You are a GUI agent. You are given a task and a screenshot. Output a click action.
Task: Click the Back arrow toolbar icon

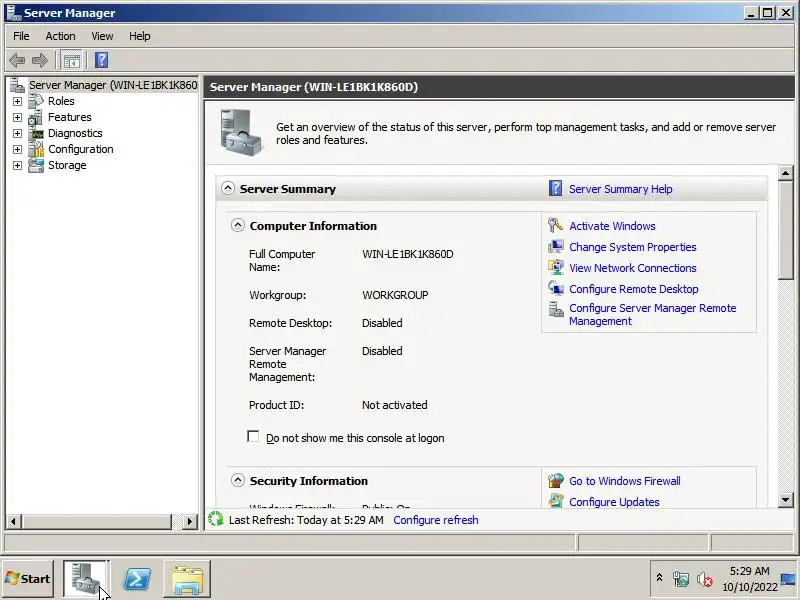(x=17, y=60)
